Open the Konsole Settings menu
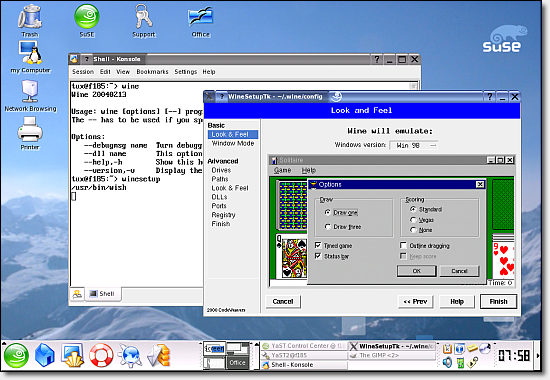 pyautogui.click(x=186, y=72)
